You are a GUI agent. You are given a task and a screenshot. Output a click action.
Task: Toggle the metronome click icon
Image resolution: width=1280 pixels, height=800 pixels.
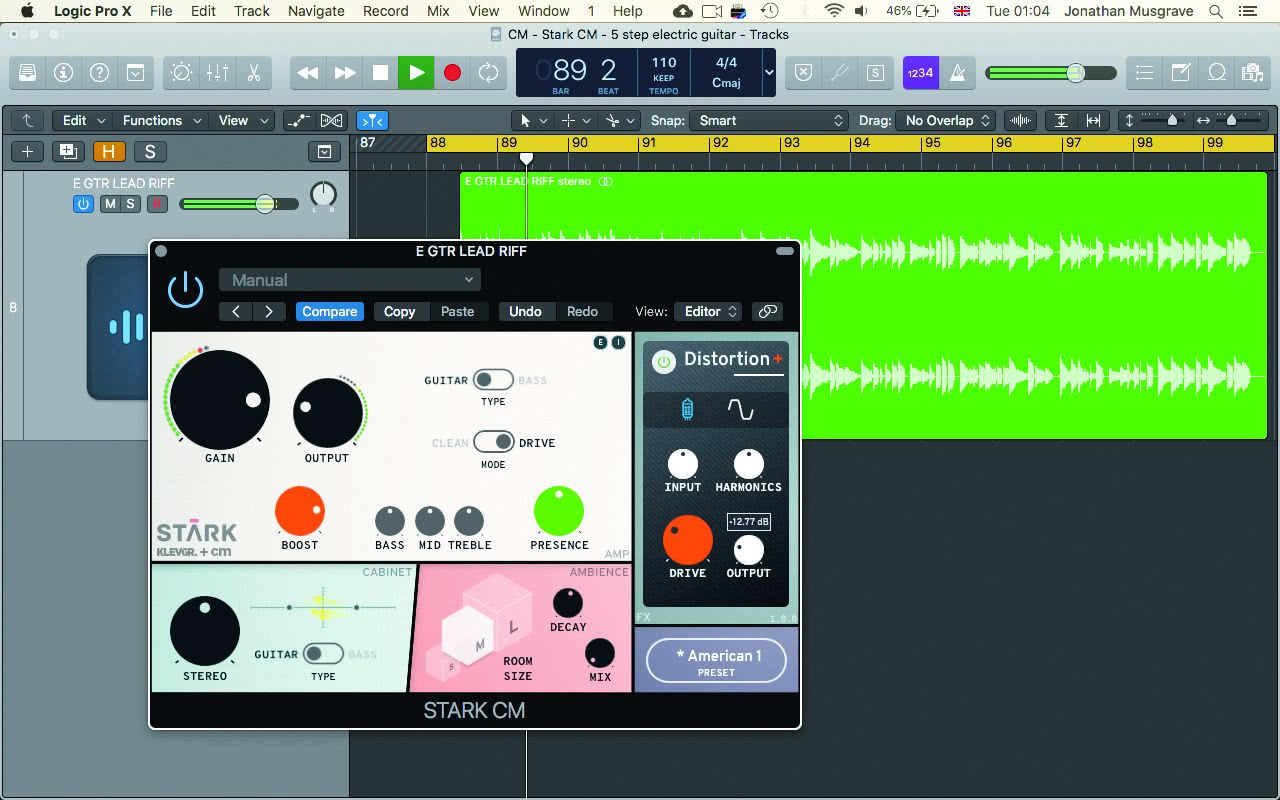point(957,73)
